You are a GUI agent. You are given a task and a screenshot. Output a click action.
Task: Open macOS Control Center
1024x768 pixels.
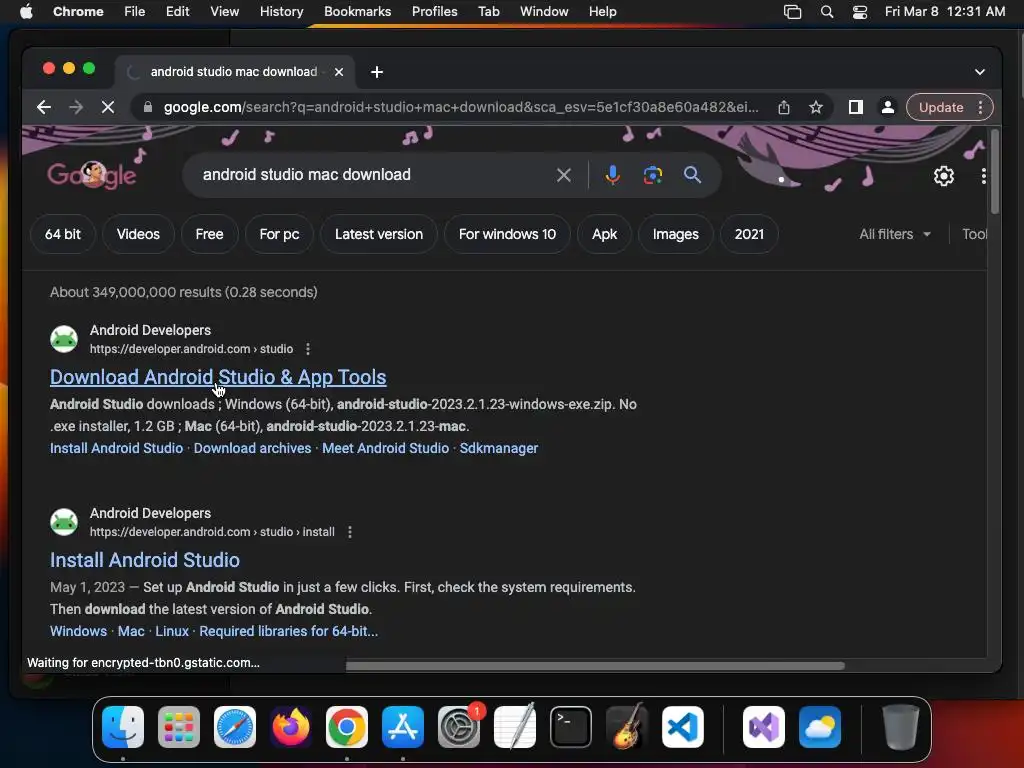[860, 12]
